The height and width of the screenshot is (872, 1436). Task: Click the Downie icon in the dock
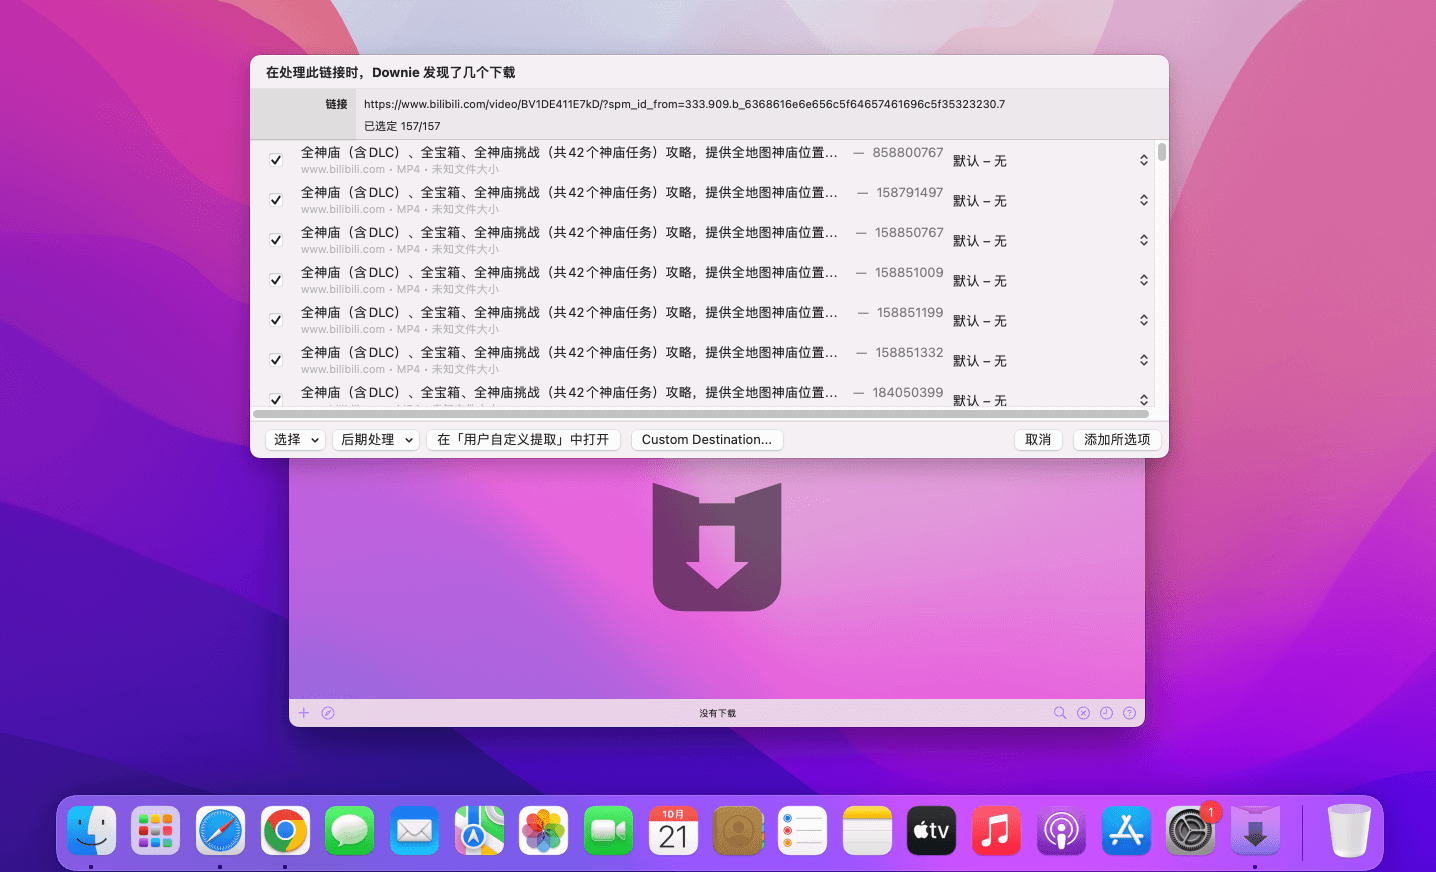(x=1255, y=831)
